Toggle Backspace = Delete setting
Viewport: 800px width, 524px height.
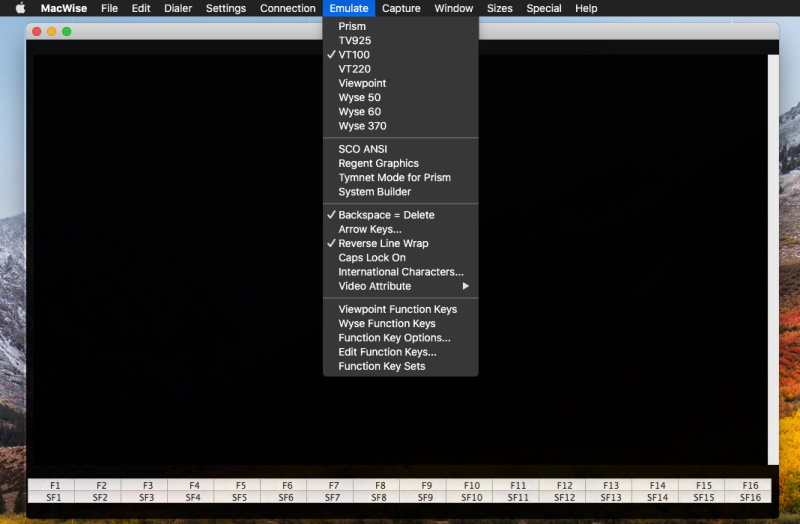pos(401,215)
